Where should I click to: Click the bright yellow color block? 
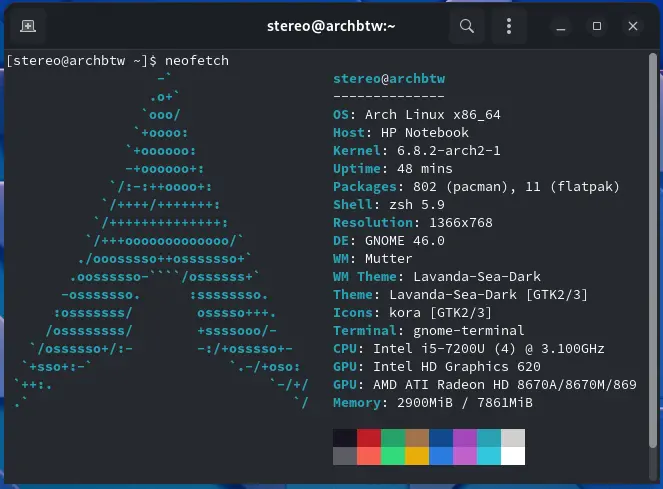pos(417,456)
